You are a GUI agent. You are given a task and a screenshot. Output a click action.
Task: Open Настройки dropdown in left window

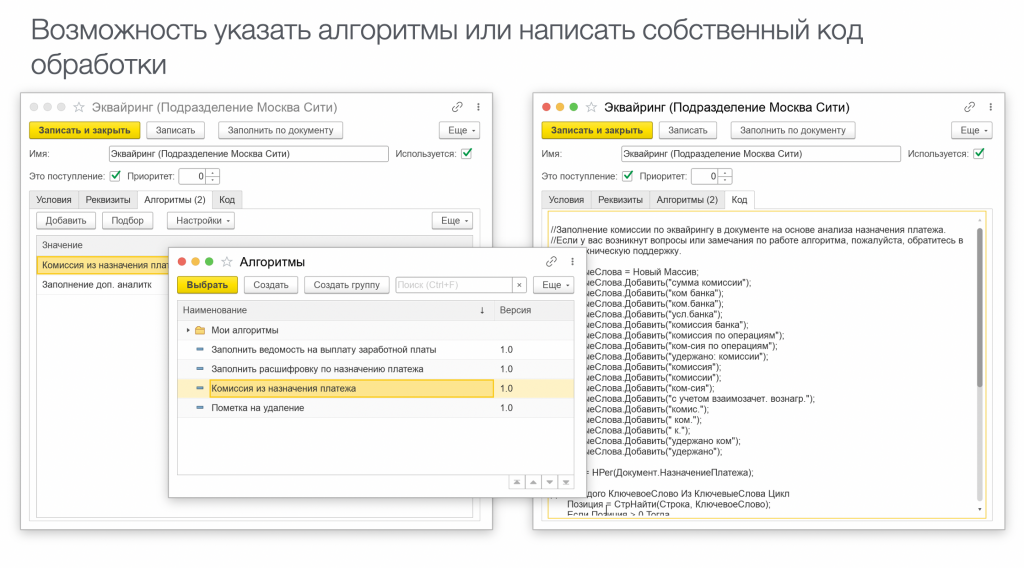pyautogui.click(x=201, y=221)
